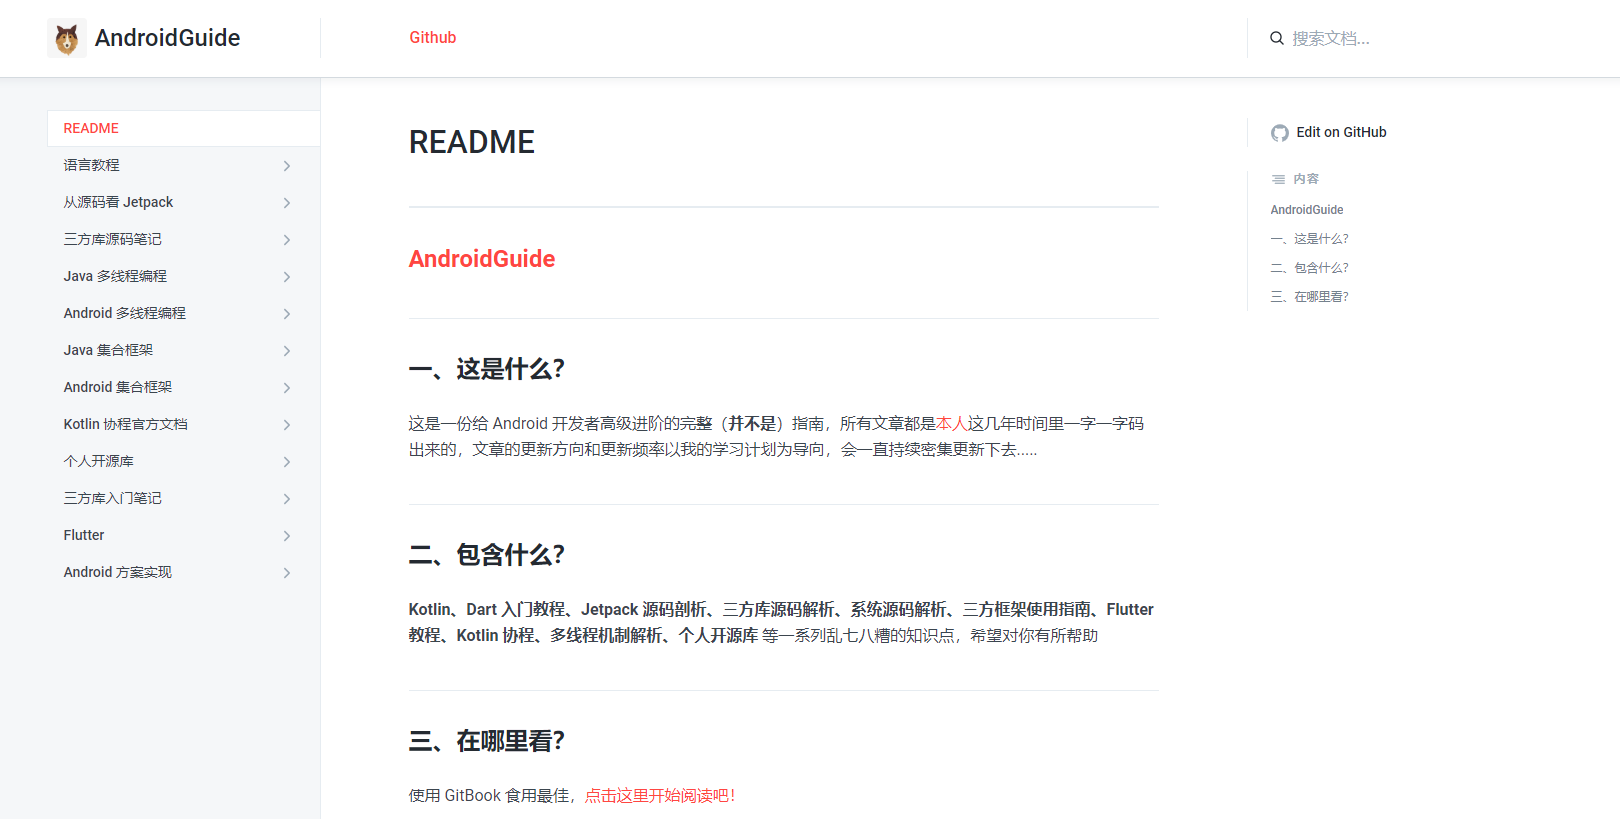Expand the Kotlin 协程官方文档 chevron

(x=287, y=425)
